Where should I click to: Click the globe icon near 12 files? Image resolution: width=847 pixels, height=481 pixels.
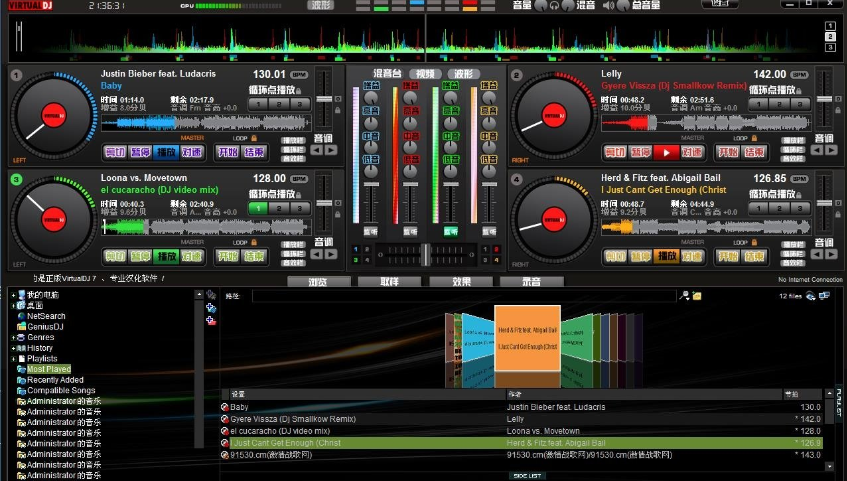coord(810,296)
